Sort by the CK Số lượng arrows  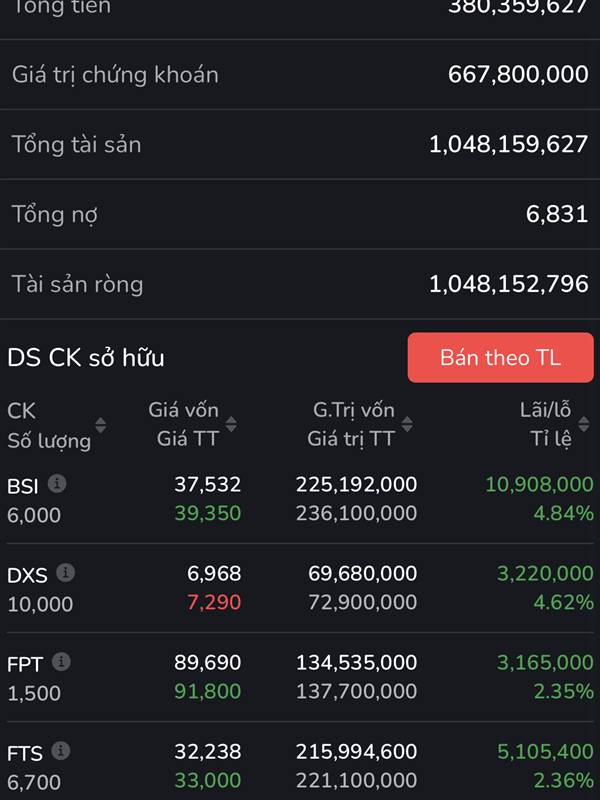tap(100, 425)
